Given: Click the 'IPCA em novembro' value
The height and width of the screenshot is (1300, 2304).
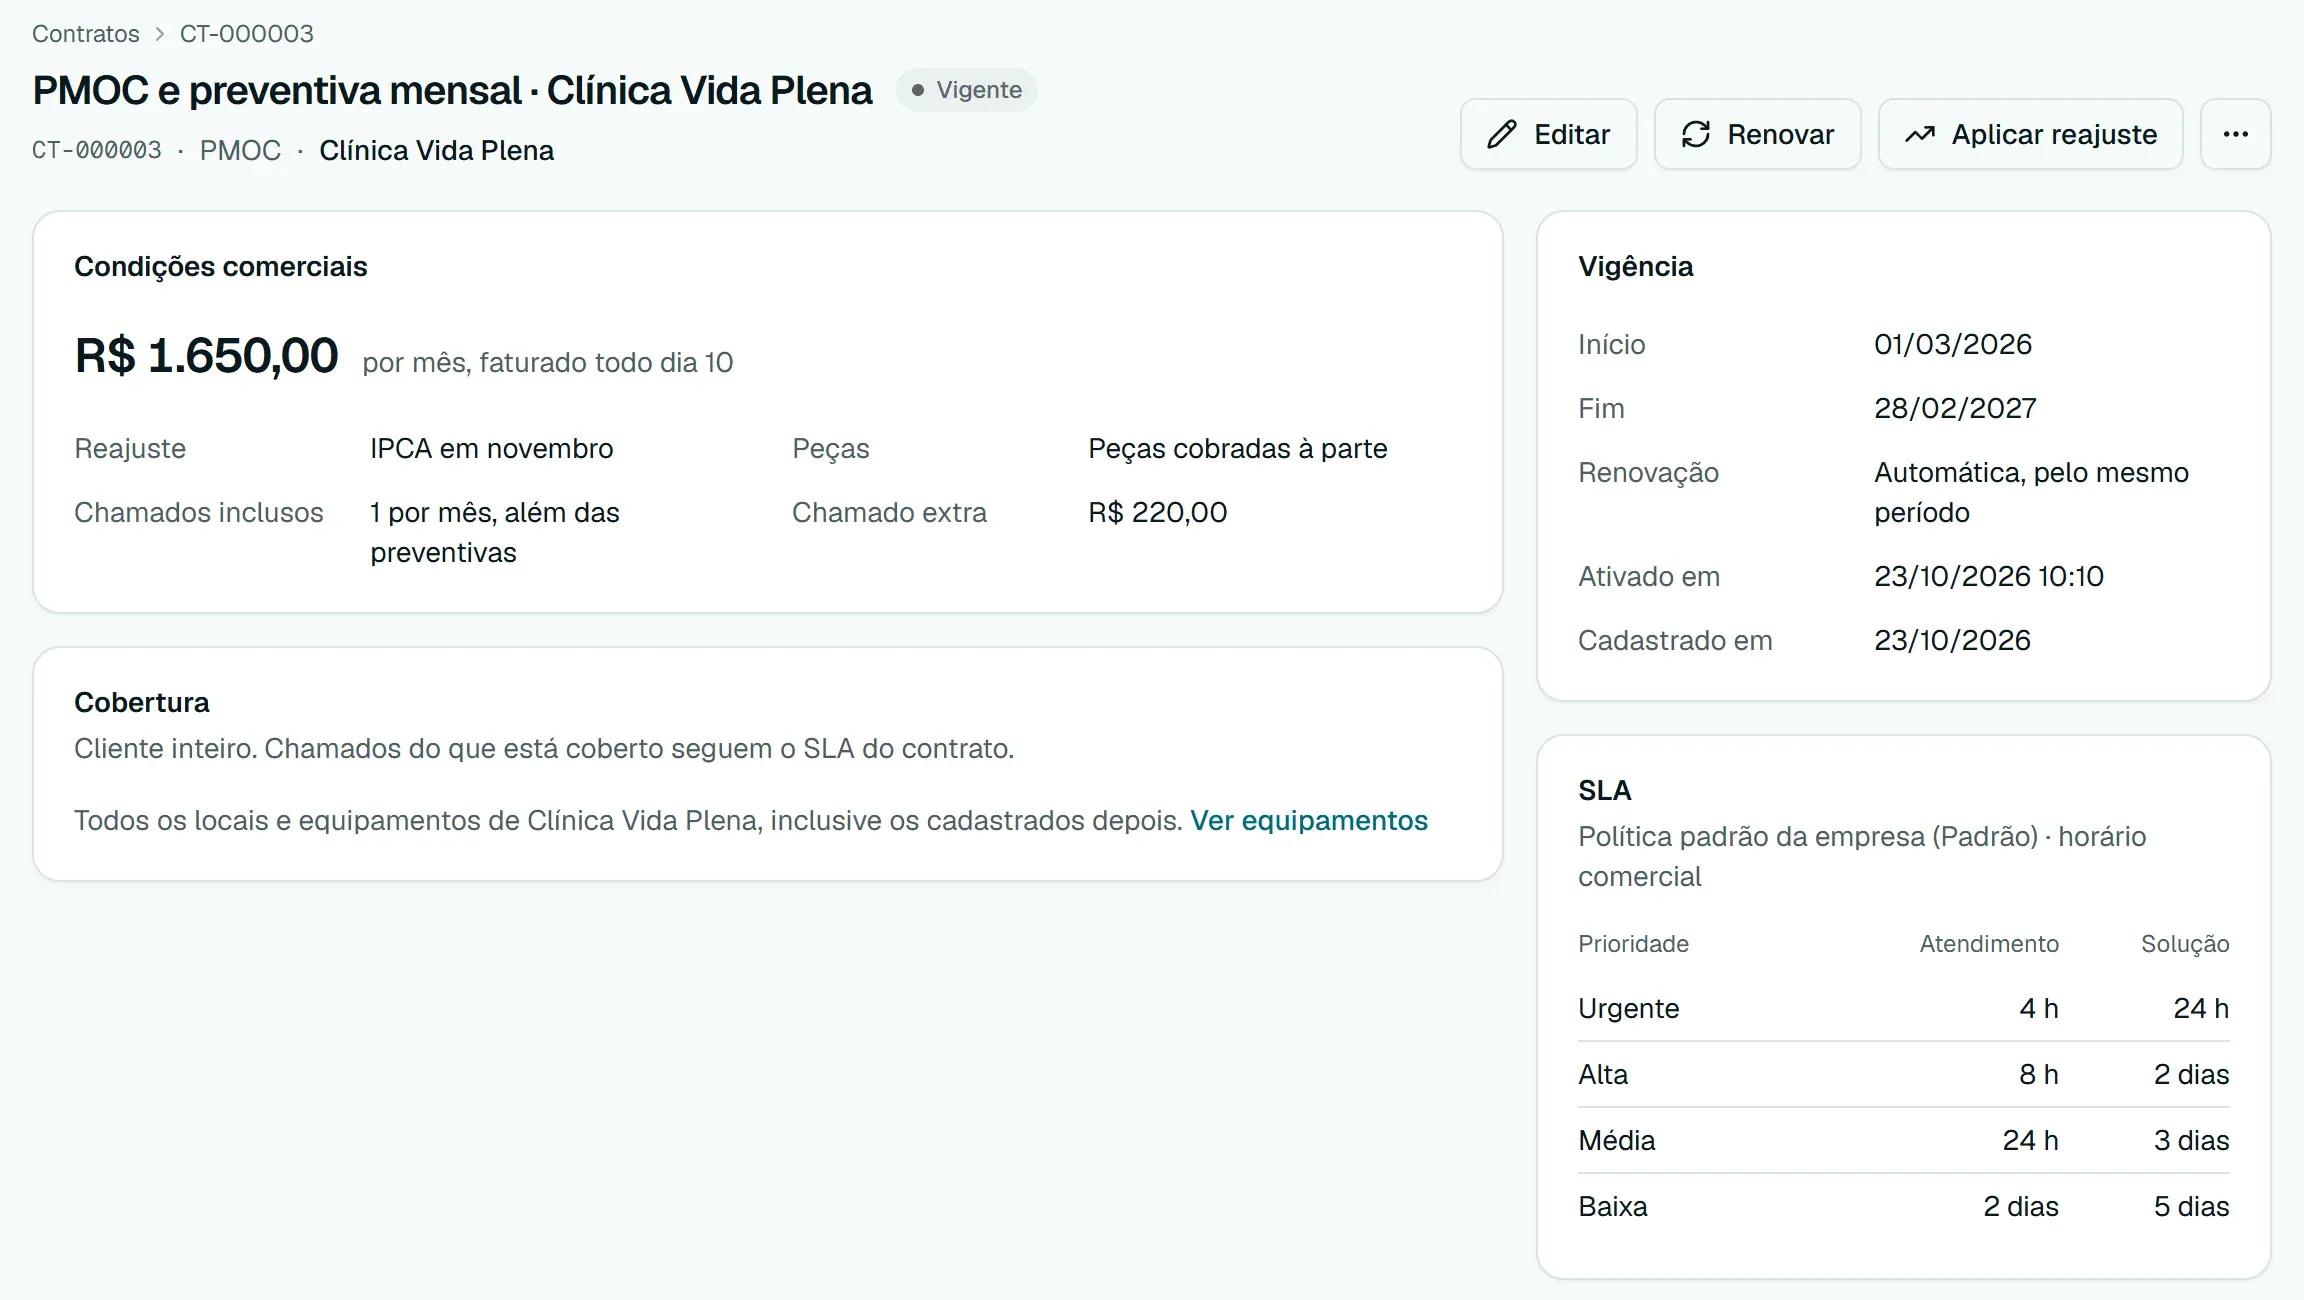Looking at the screenshot, I should tap(492, 448).
